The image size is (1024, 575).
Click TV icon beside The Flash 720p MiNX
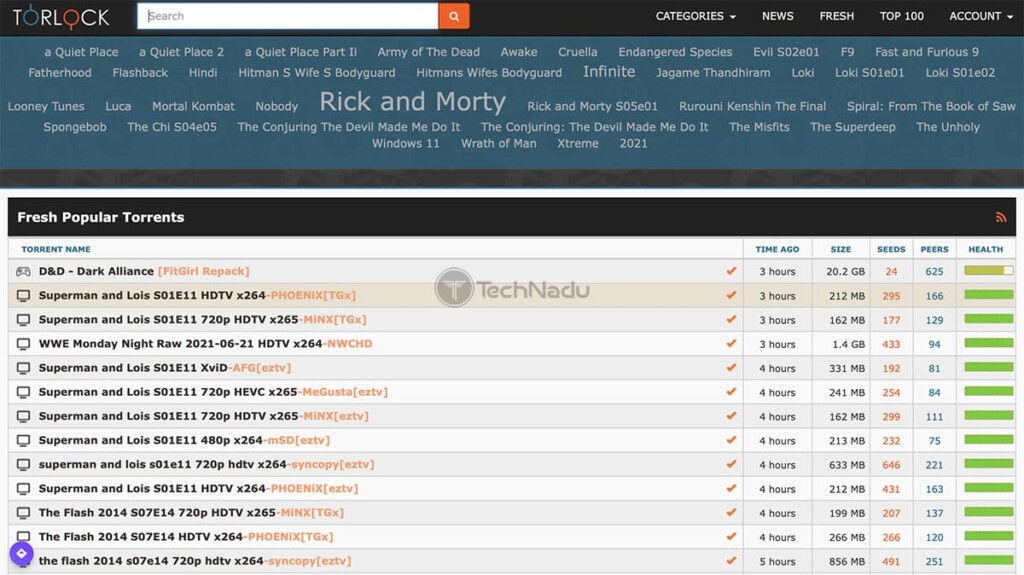click(x=24, y=513)
